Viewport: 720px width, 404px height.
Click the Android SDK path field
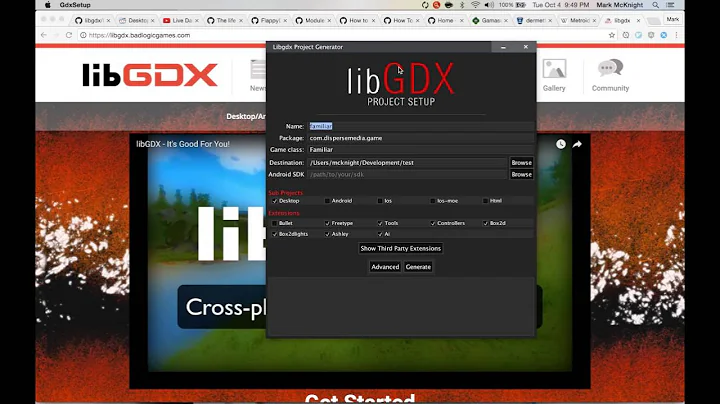408,174
